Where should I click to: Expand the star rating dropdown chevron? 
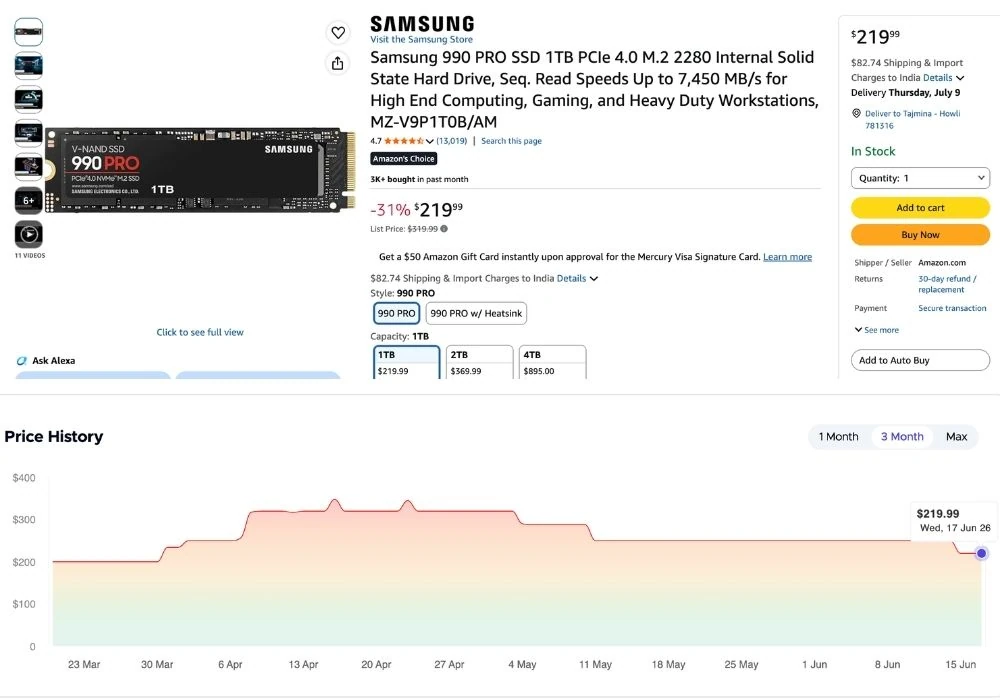click(430, 142)
